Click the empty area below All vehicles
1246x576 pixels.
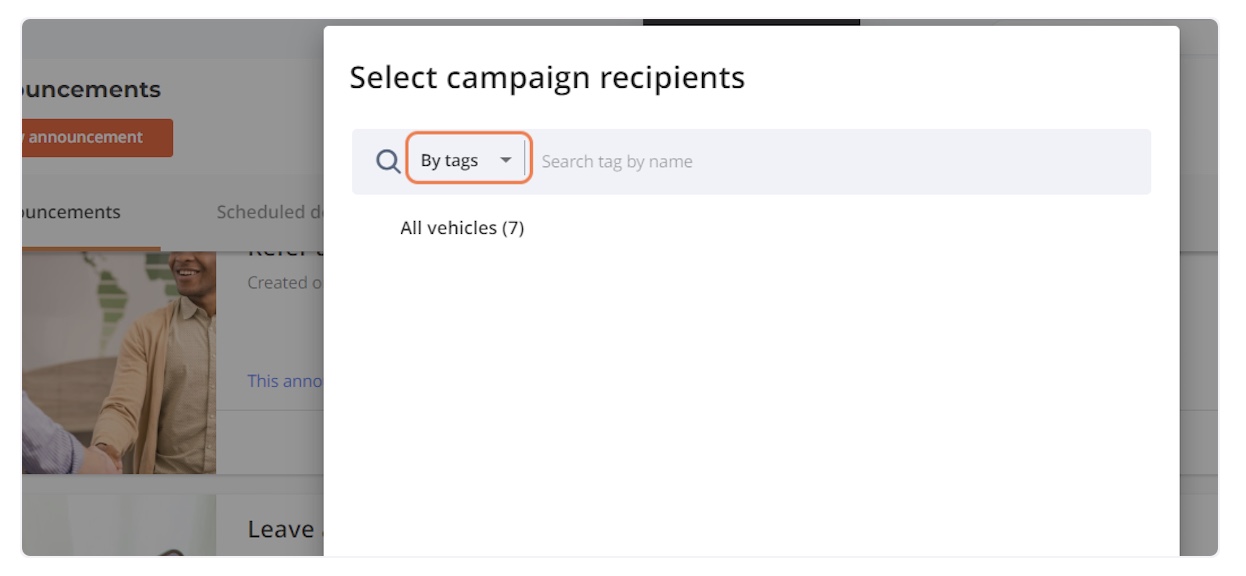pyautogui.click(x=750, y=400)
